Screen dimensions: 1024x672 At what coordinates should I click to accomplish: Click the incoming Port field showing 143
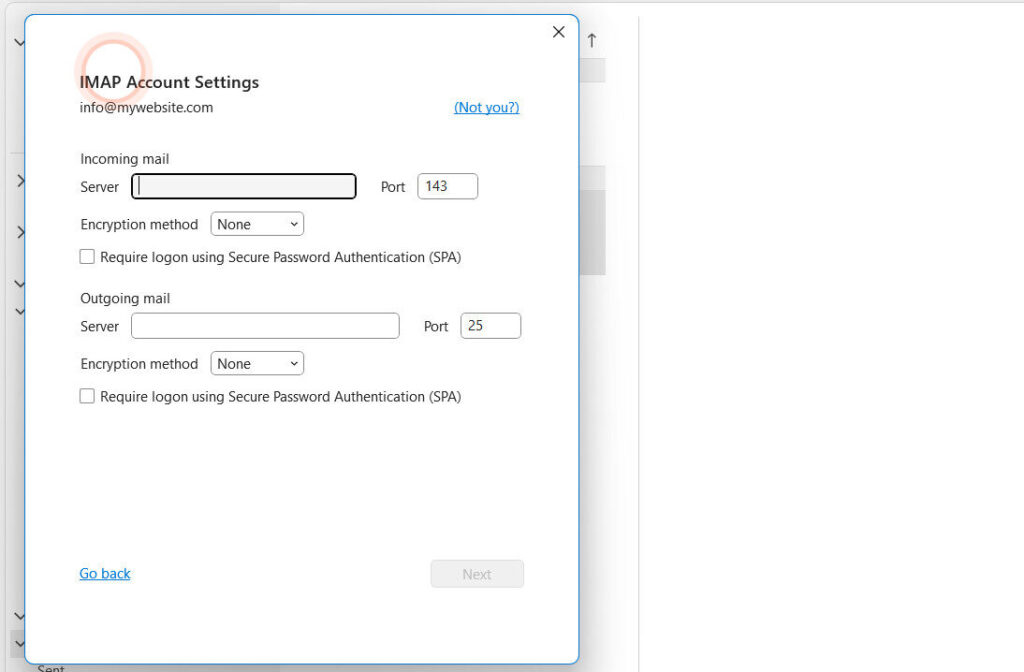447,186
